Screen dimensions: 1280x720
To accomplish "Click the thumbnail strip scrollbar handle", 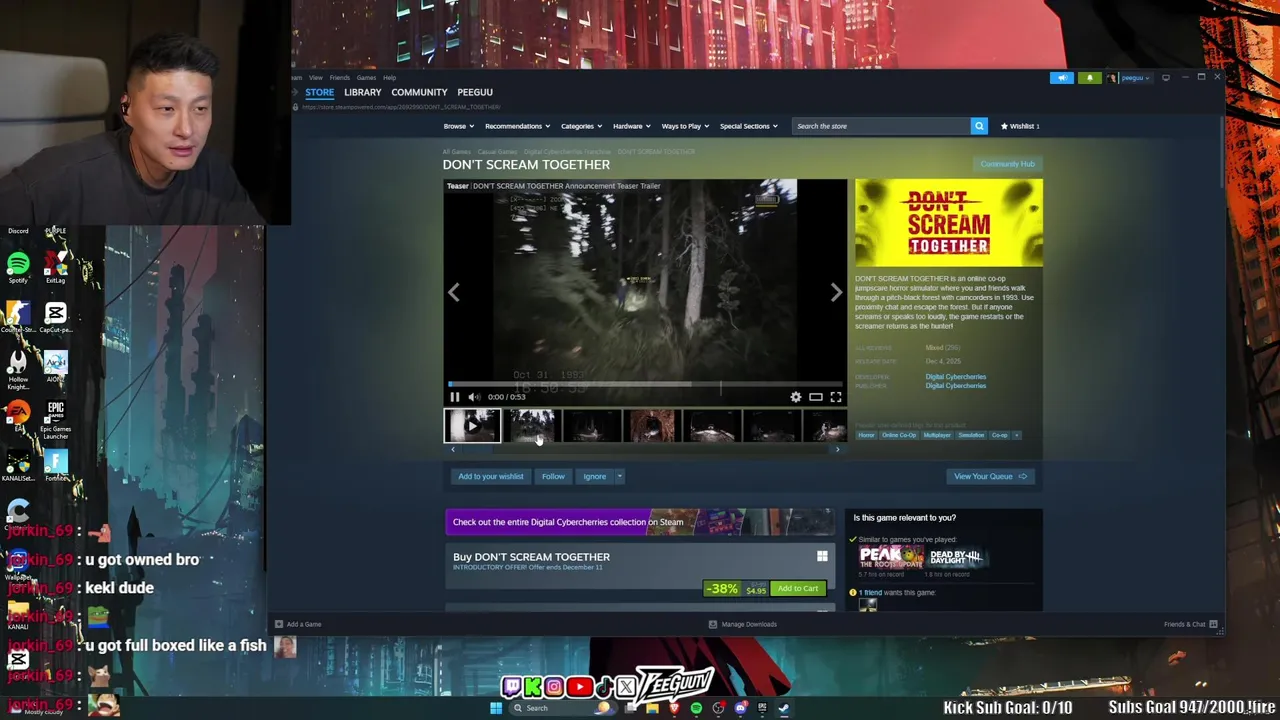I will coord(478,450).
